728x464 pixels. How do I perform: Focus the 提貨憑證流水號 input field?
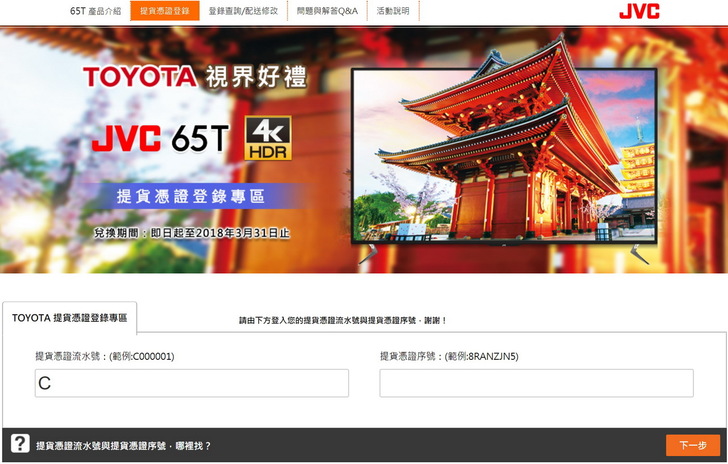point(192,383)
